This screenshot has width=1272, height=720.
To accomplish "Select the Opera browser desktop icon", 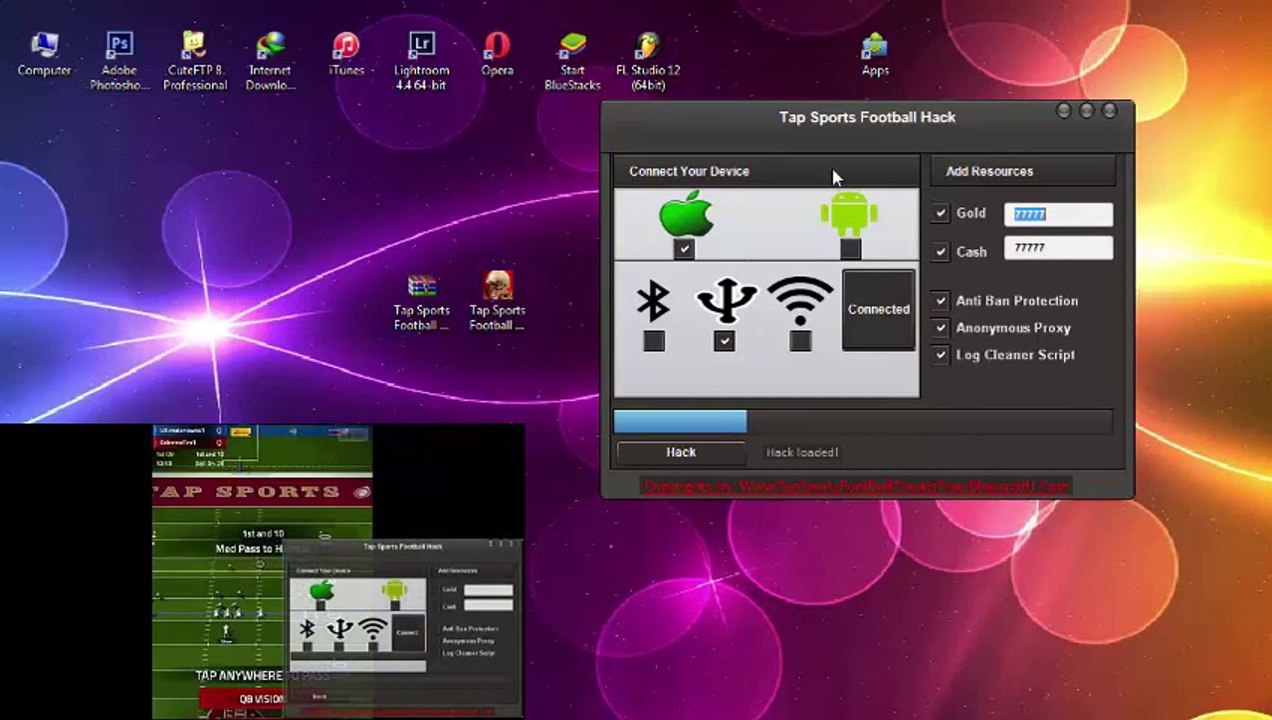I will (497, 55).
